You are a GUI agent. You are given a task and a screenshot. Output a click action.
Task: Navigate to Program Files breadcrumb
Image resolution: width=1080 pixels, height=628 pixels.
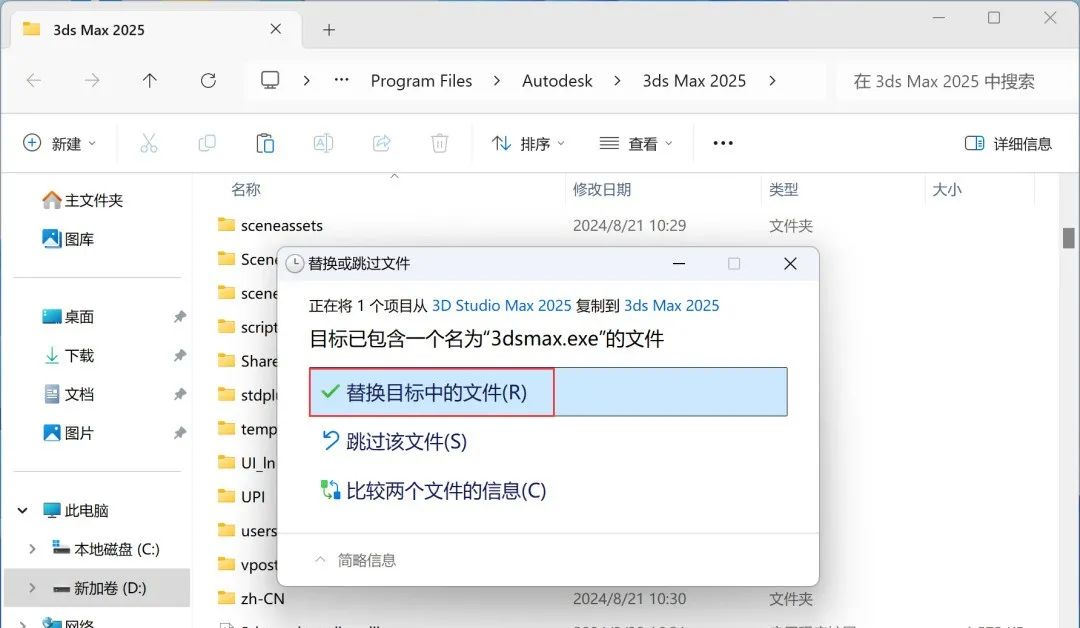coord(422,81)
